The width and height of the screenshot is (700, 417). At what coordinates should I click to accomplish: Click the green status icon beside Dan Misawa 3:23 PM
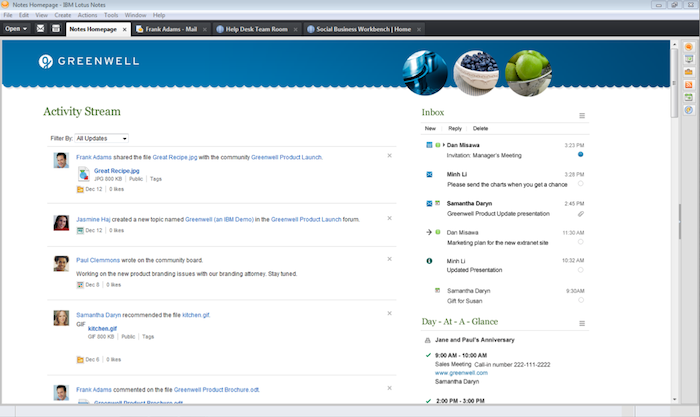click(438, 145)
